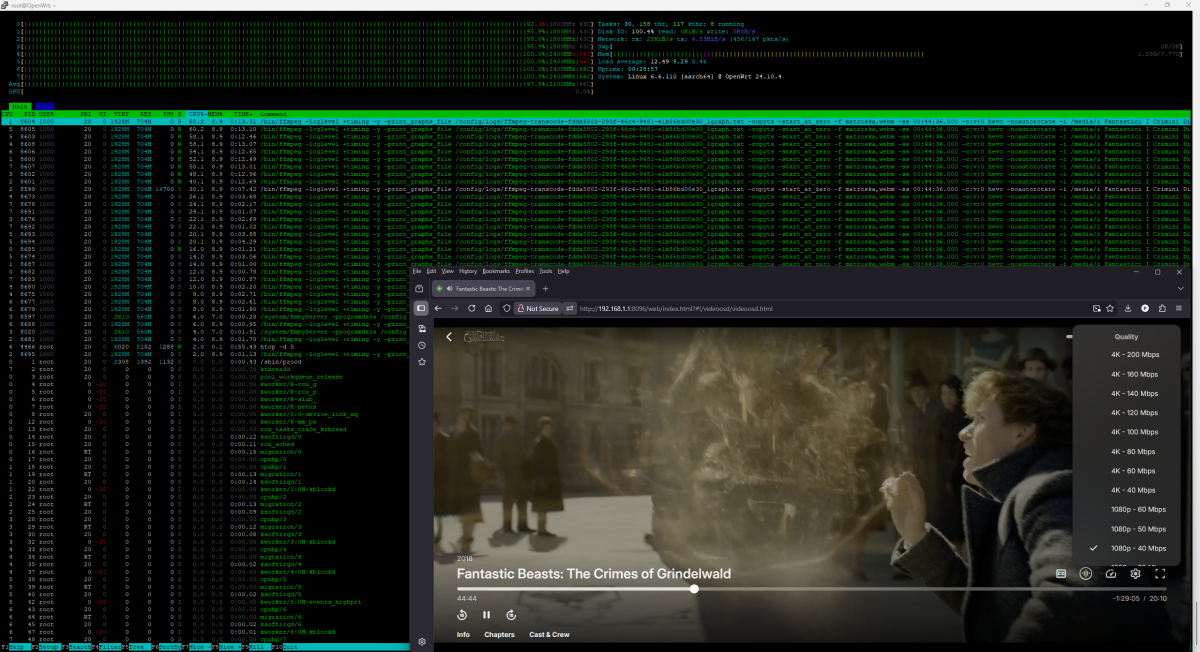Pause the movie playback
Screen dimensions: 1200x652
coord(486,615)
